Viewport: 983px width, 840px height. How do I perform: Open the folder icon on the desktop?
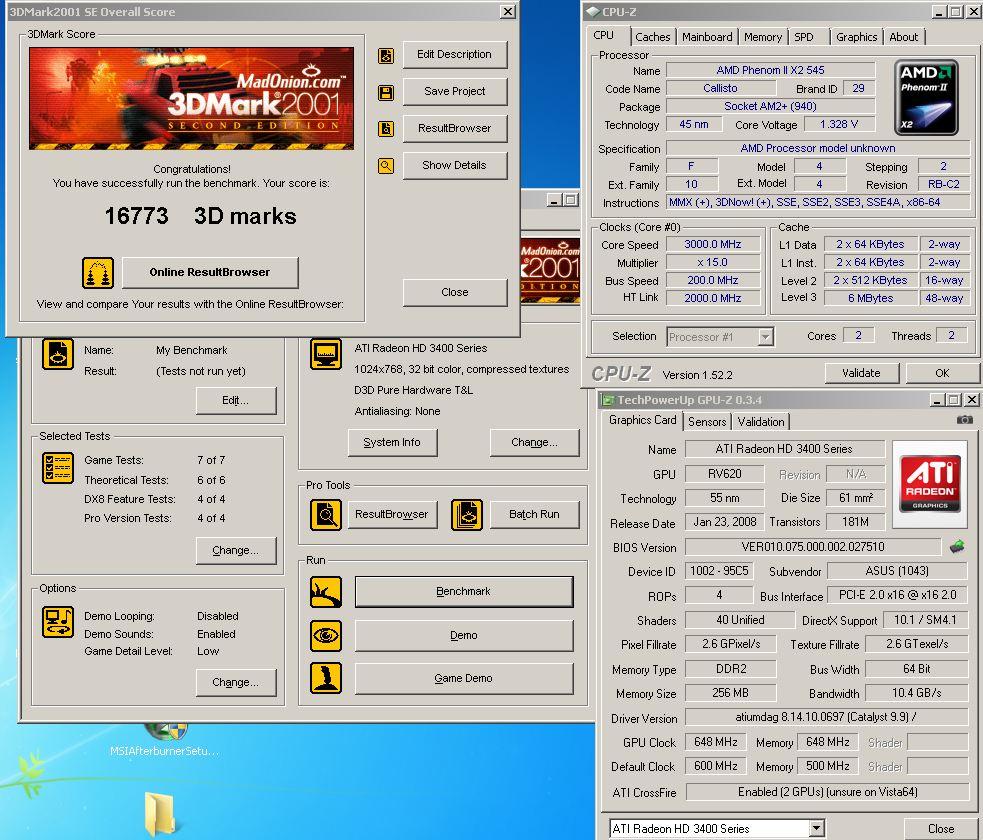160,814
